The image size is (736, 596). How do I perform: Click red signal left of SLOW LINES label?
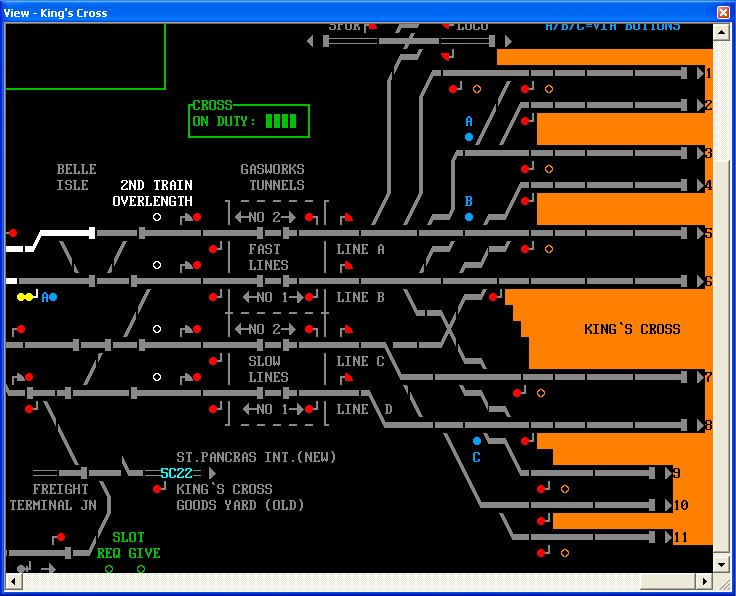tap(213, 361)
